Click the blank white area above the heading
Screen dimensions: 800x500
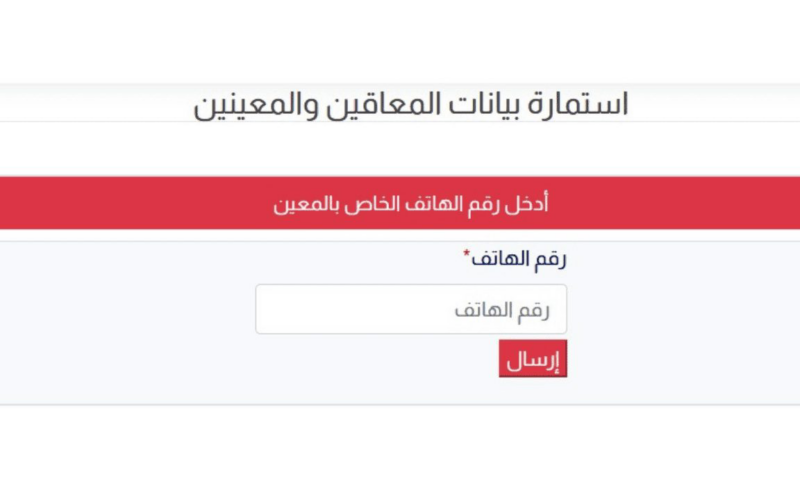[400, 40]
